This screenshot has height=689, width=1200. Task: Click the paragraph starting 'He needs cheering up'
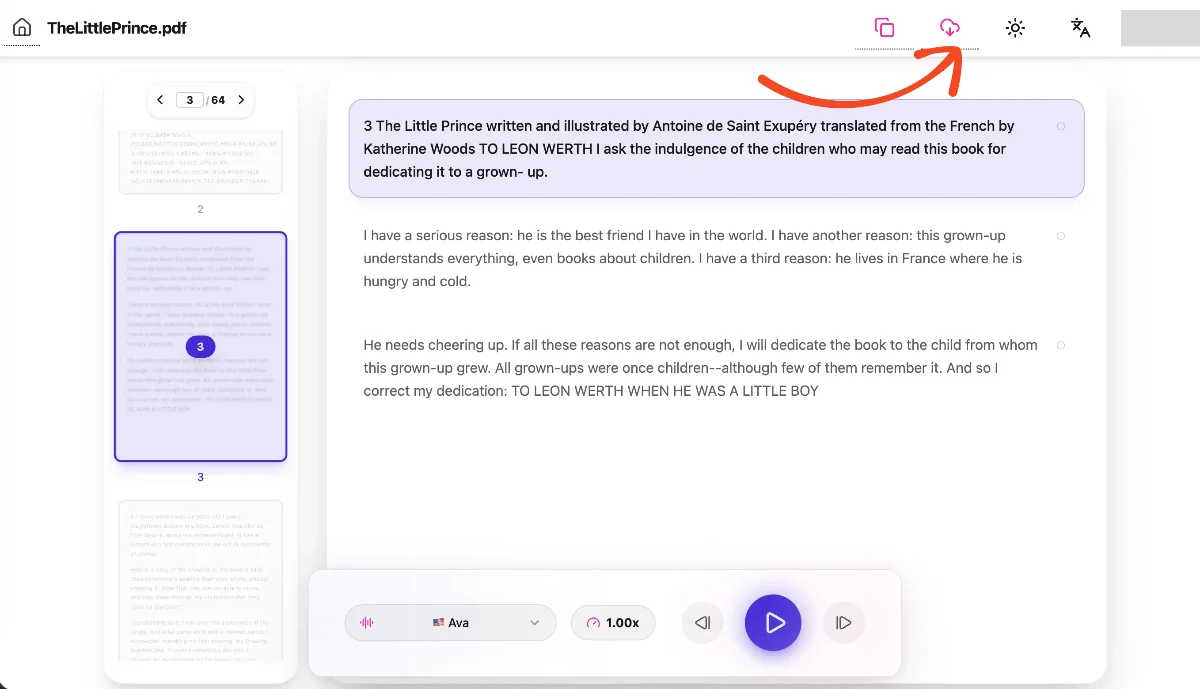point(700,368)
